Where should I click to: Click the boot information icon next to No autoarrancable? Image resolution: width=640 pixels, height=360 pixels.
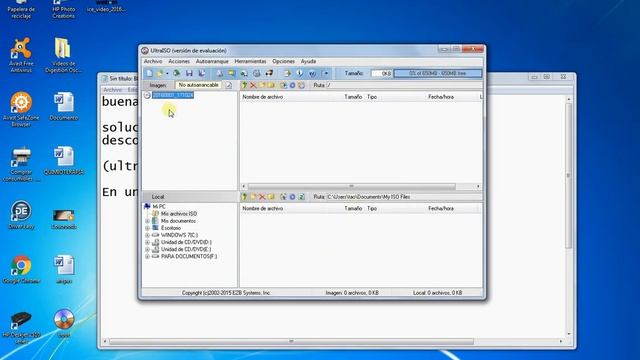(x=229, y=85)
